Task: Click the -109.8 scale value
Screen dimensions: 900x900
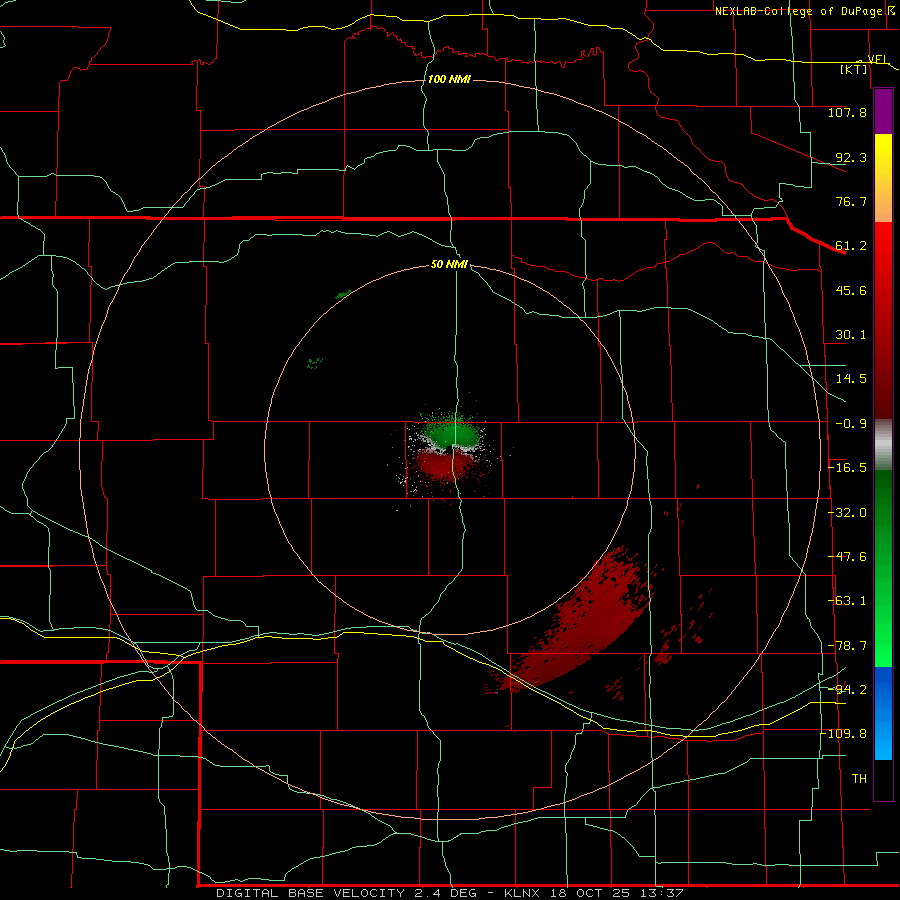Action: tap(843, 734)
